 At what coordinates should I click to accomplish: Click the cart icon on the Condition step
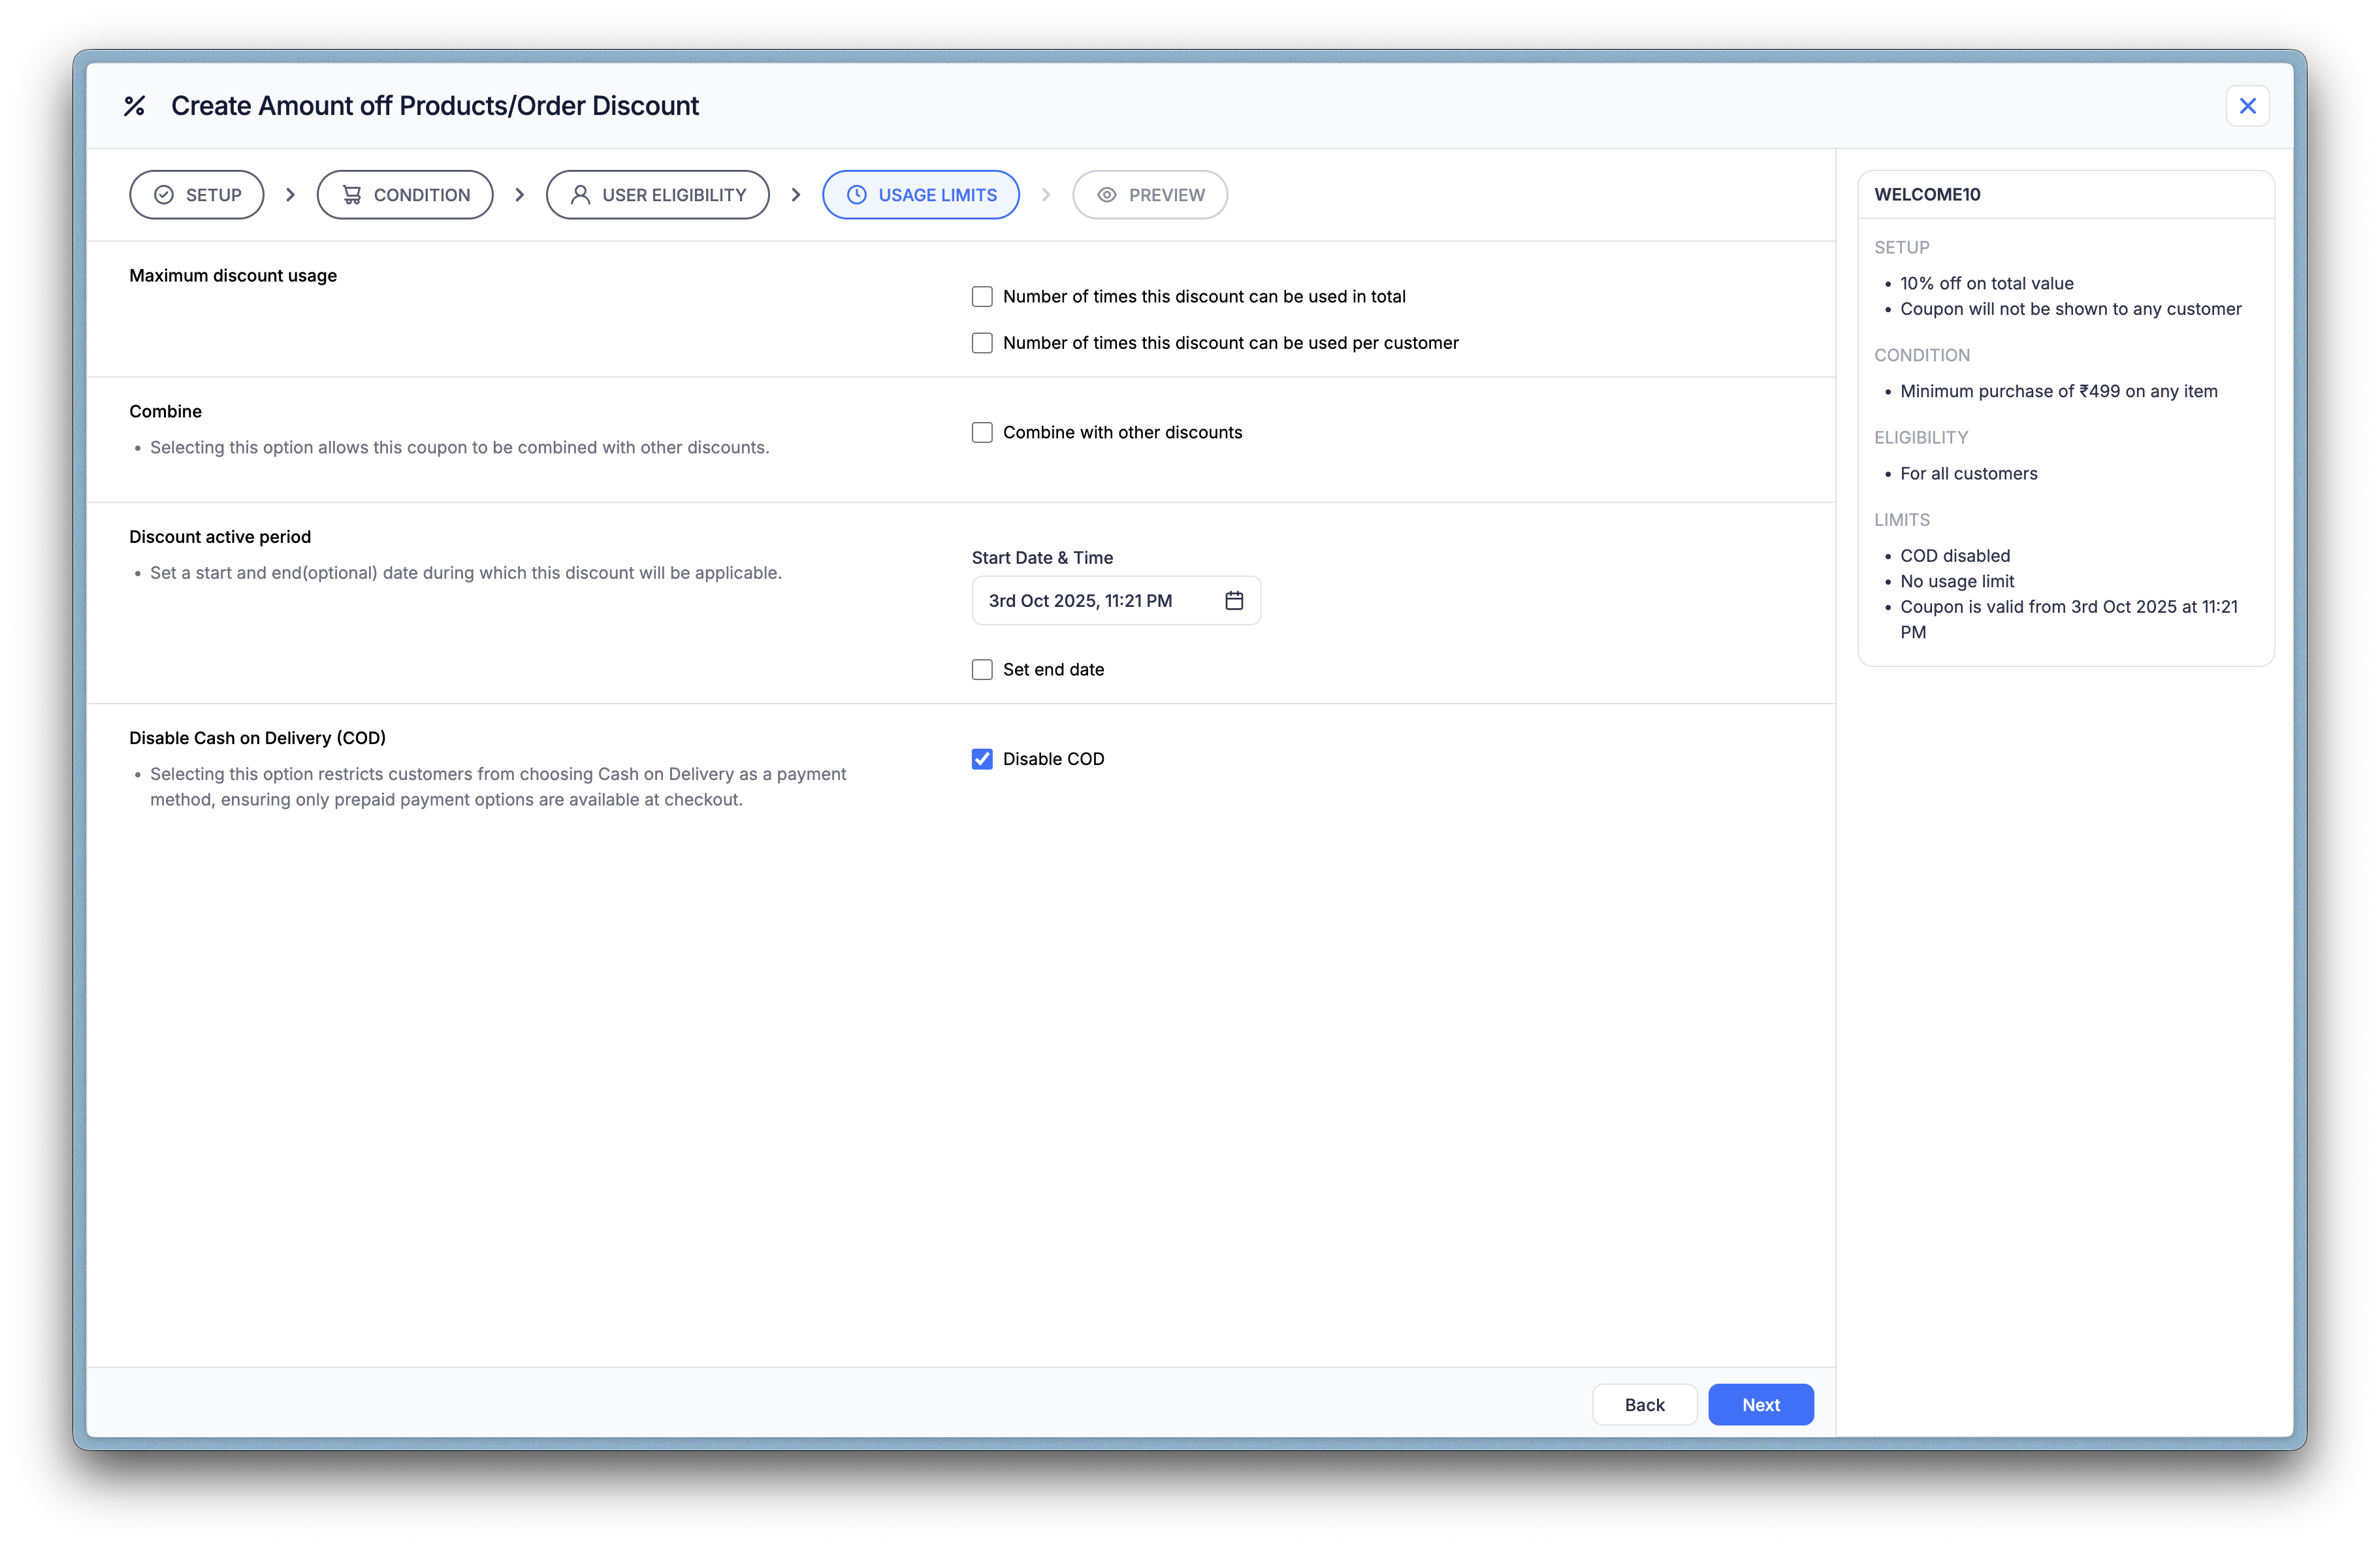[x=352, y=195]
